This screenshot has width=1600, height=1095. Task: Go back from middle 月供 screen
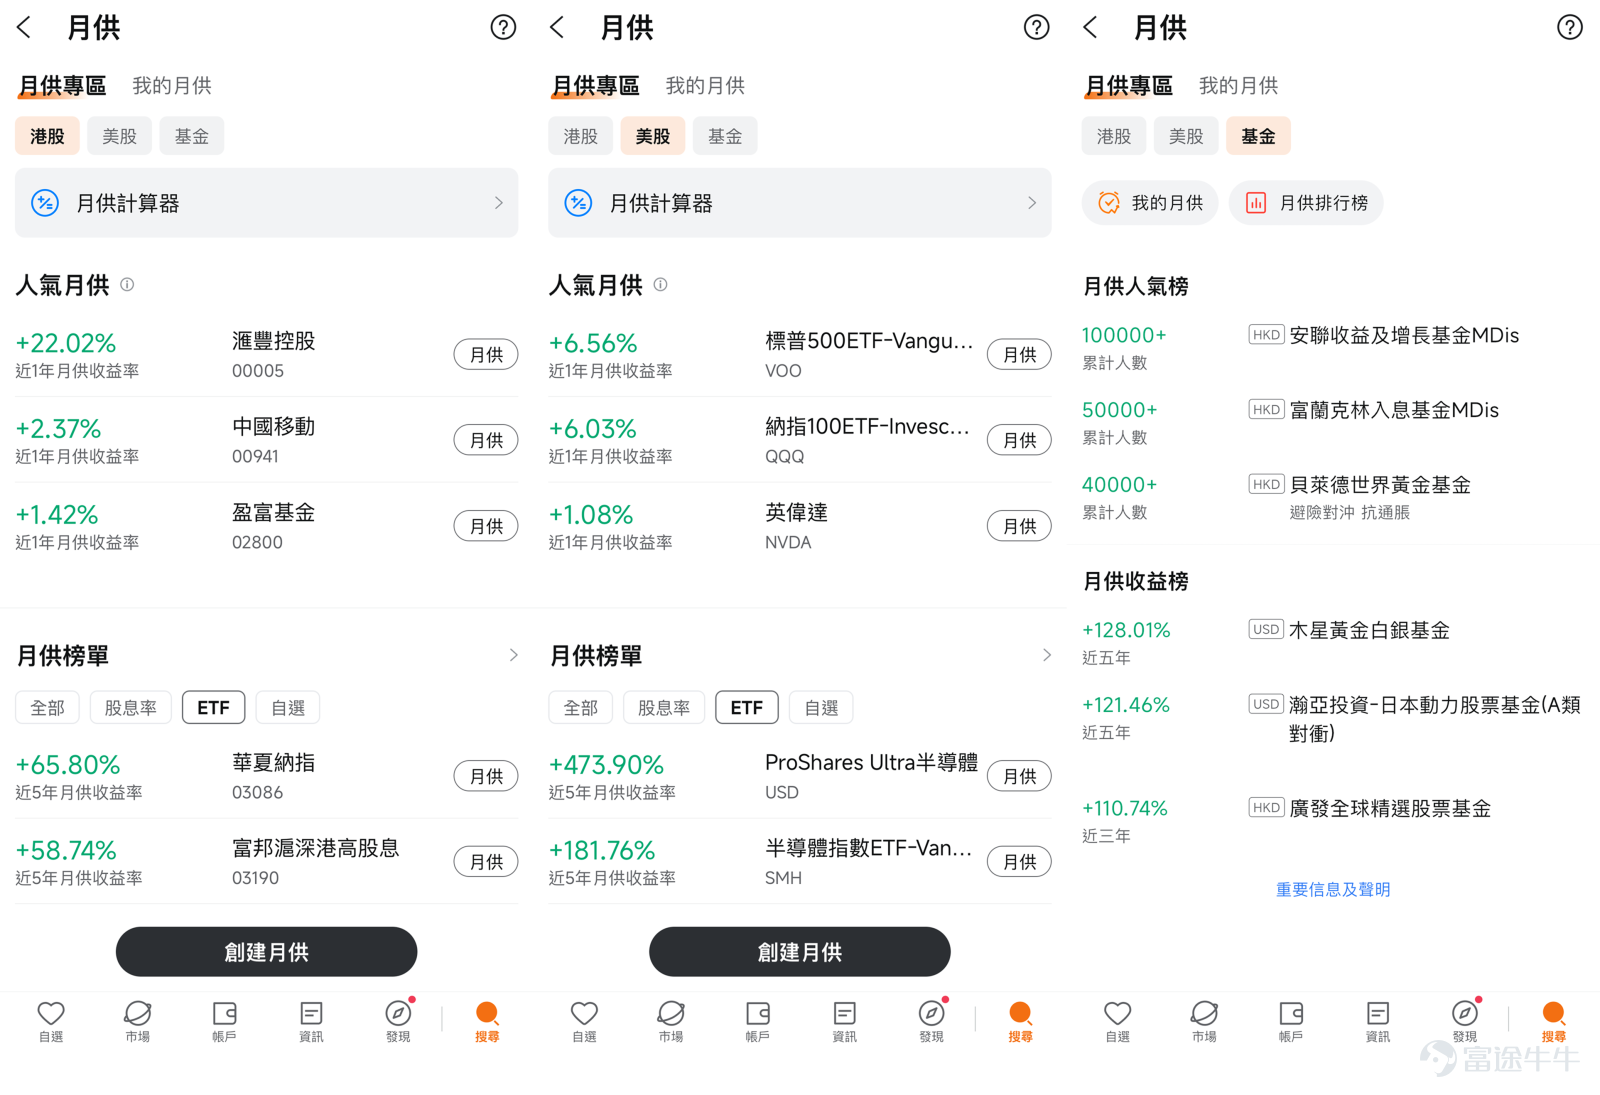coord(557,28)
